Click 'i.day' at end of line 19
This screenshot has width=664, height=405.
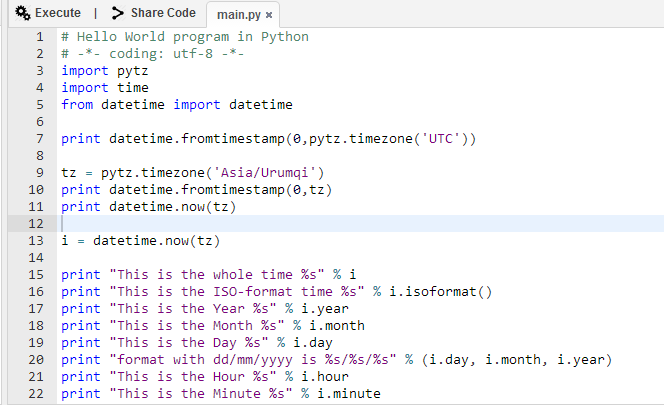313,343
